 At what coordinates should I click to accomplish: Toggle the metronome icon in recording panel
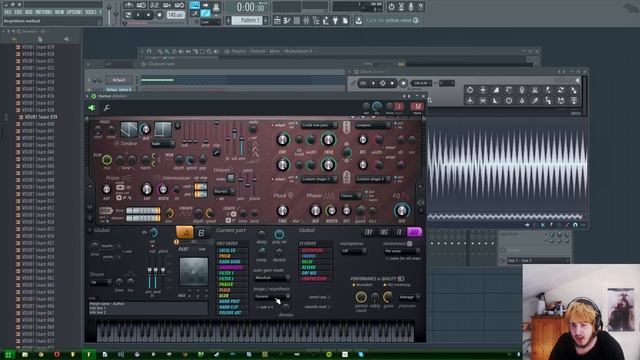129,5
